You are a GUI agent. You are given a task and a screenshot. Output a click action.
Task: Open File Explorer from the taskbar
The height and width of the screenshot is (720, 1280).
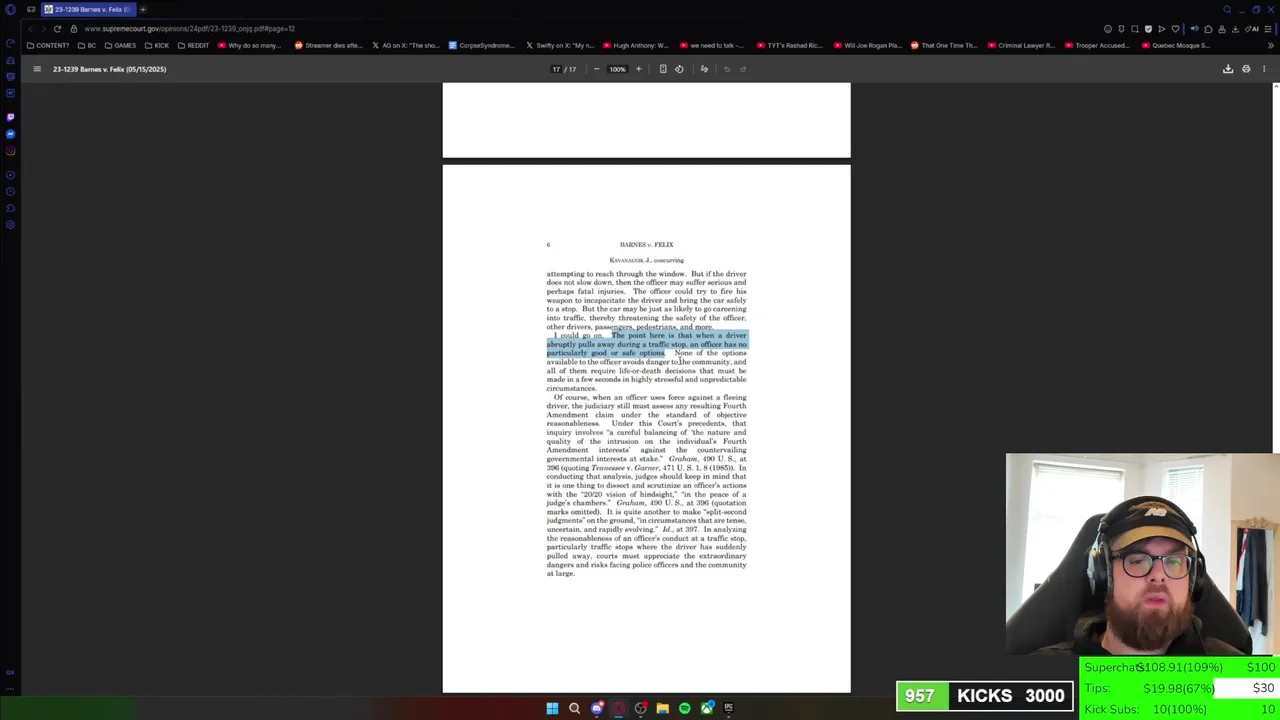click(662, 708)
